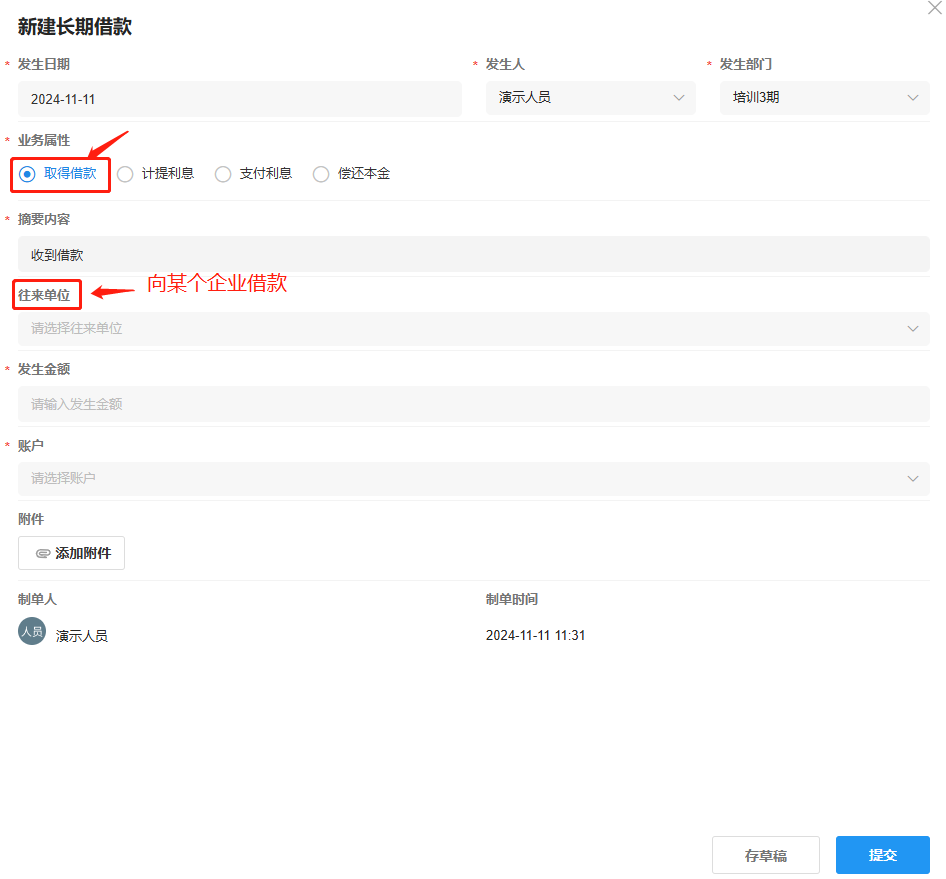This screenshot has width=946, height=879.
Task: Focus the 发生金额 input field
Action: coord(473,404)
